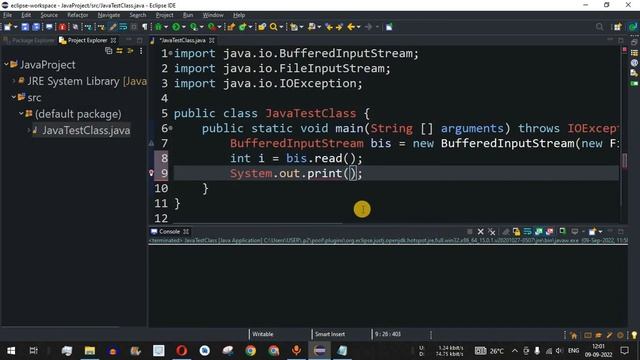The image size is (640, 360).
Task: Click Windows Start button
Action: click(11, 351)
